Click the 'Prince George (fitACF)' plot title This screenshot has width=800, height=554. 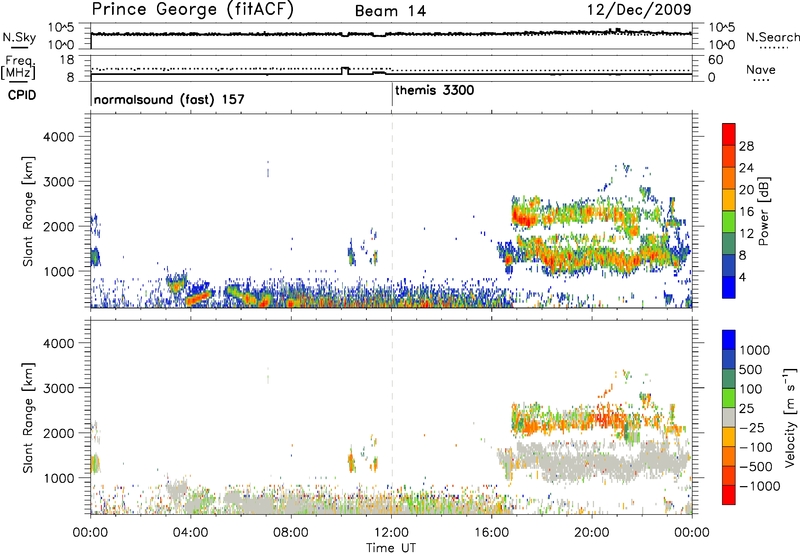193,9
